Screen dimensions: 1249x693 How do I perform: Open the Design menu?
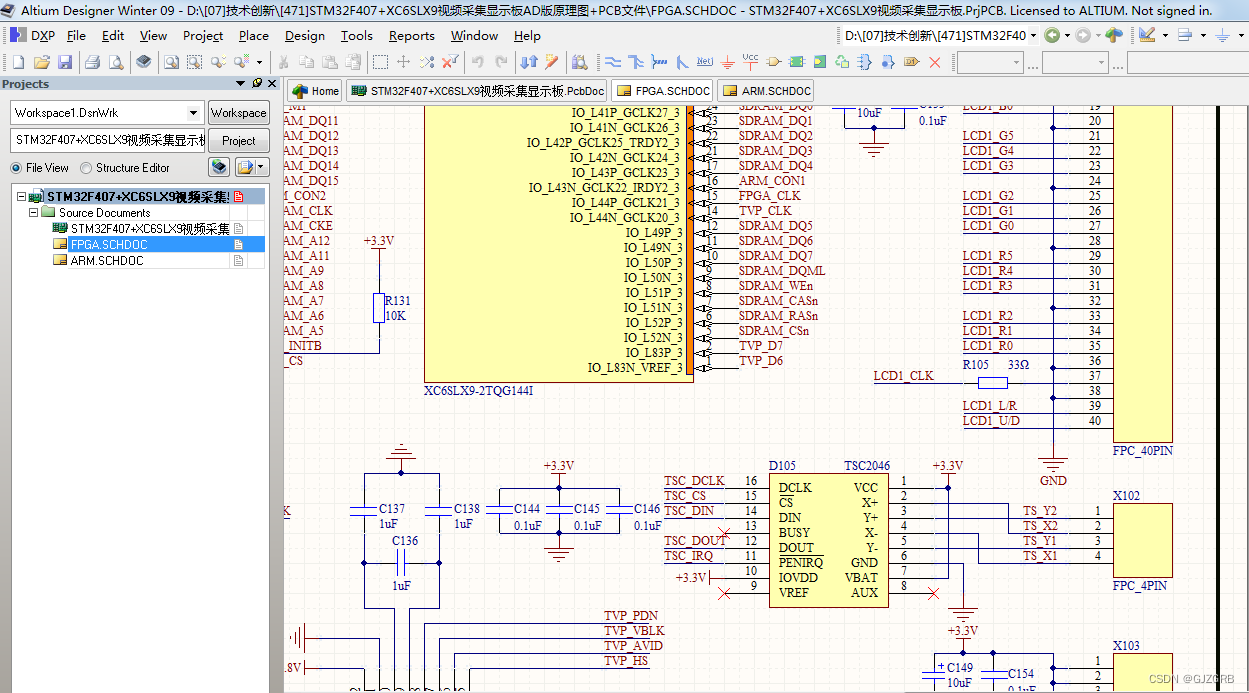304,35
